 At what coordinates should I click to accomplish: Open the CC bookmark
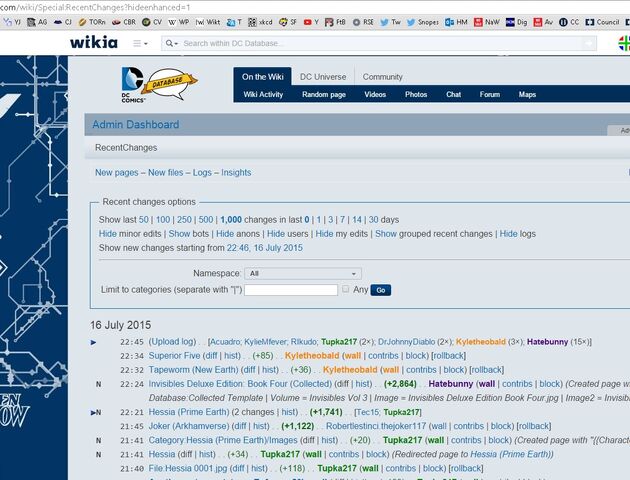coord(569,22)
